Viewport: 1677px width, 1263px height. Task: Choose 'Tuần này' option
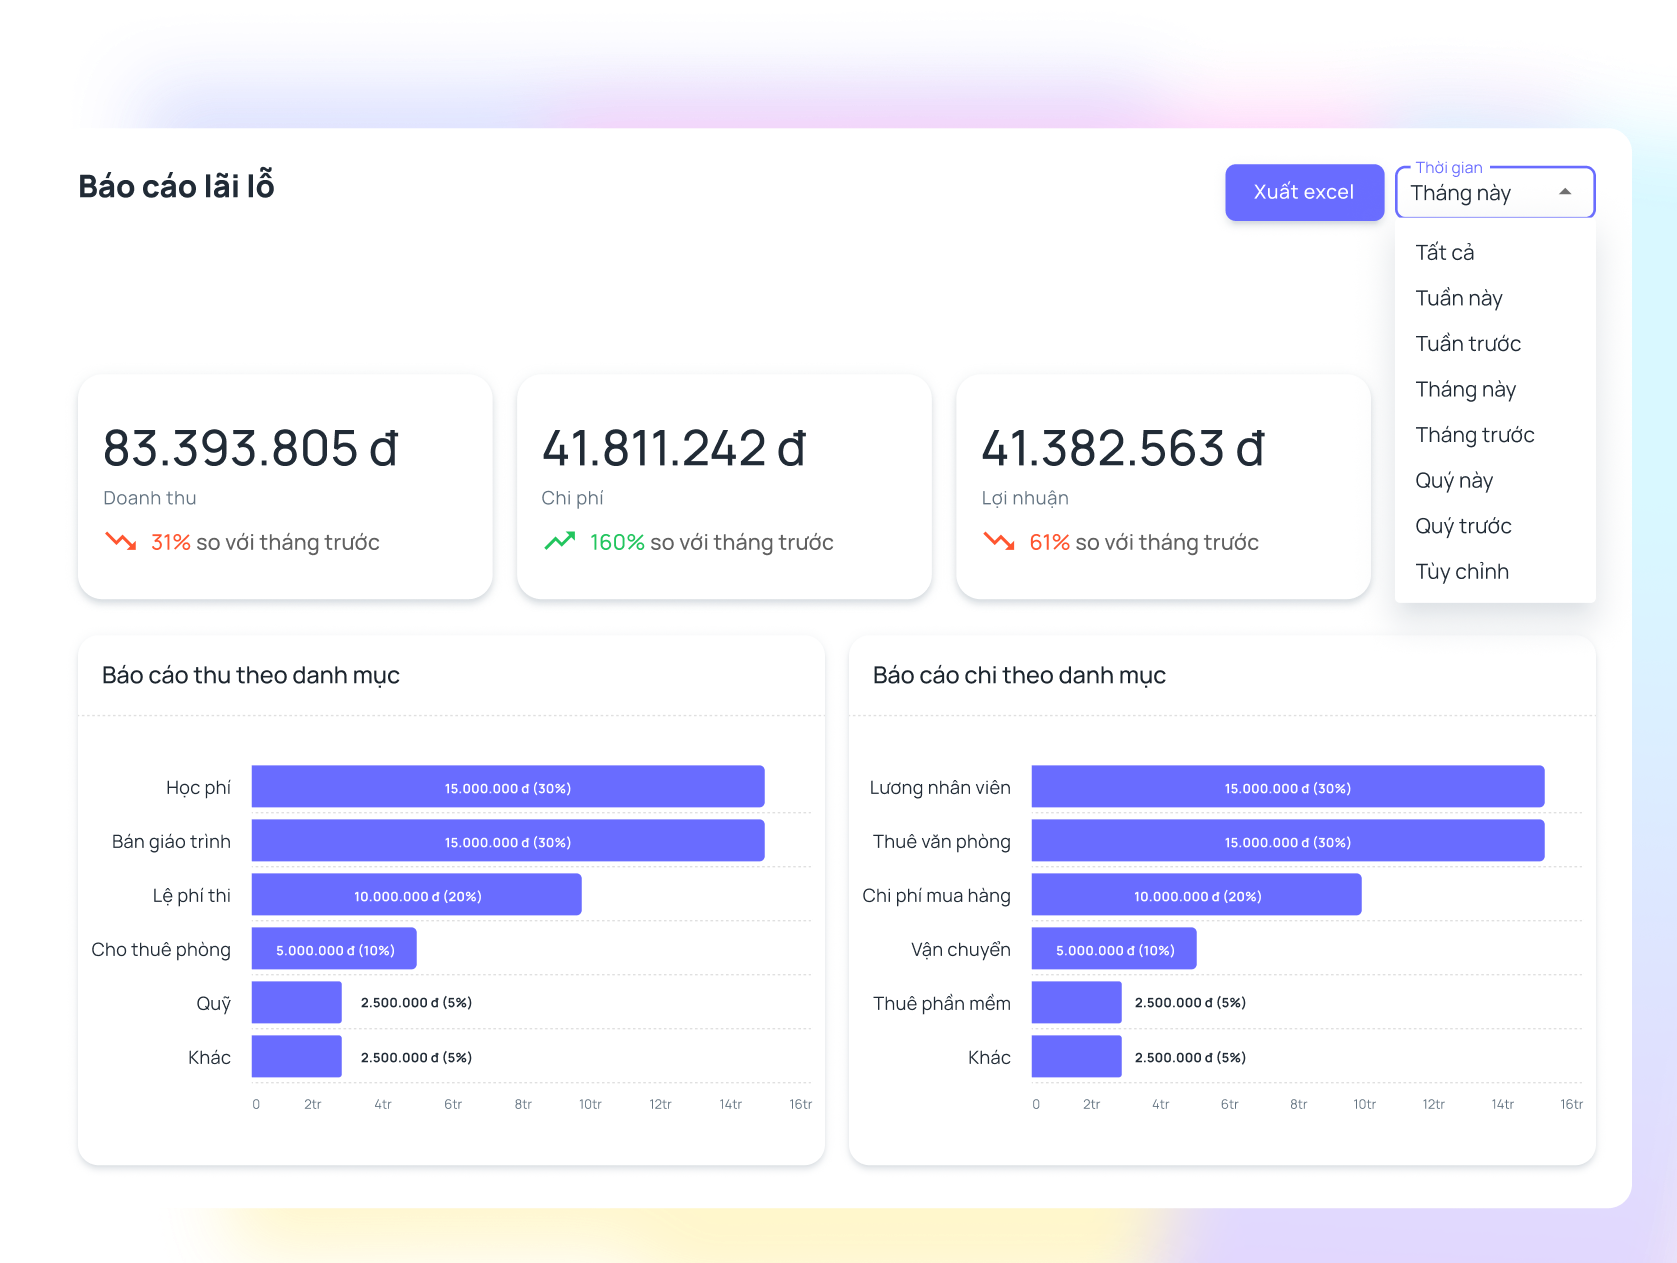1459,298
